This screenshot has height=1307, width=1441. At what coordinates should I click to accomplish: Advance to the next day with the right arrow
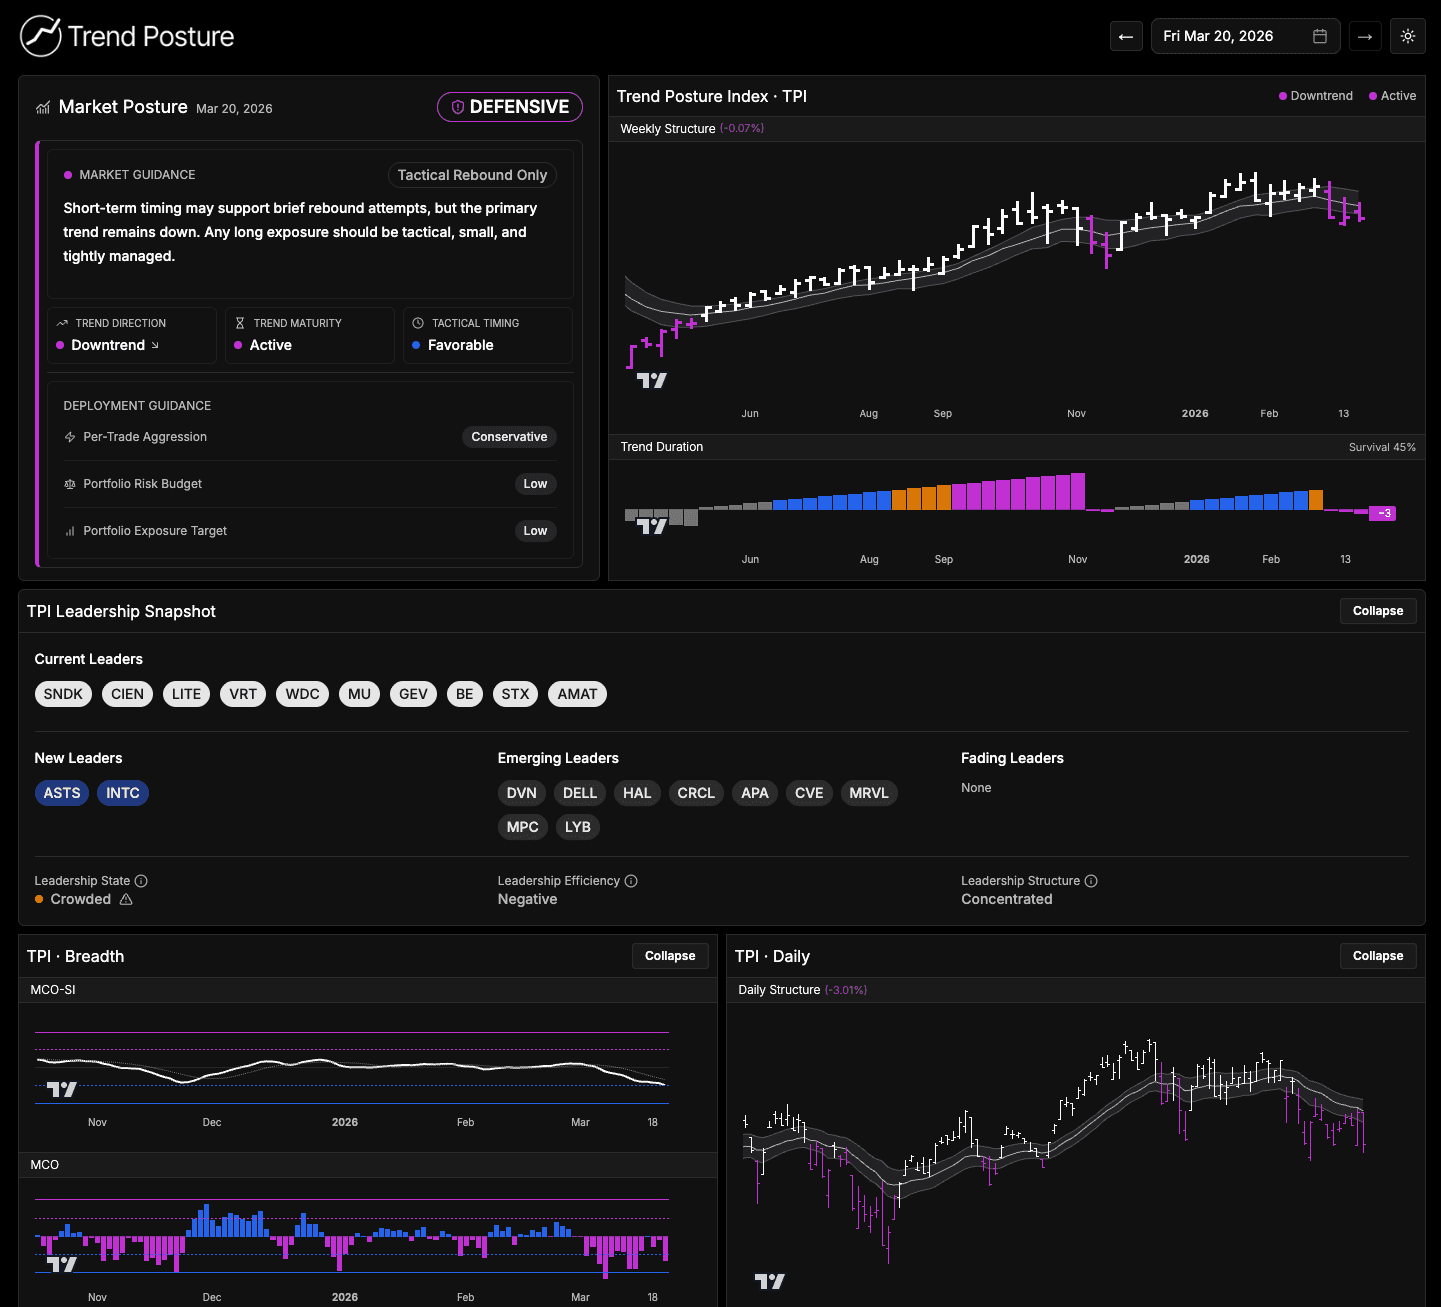1365,36
